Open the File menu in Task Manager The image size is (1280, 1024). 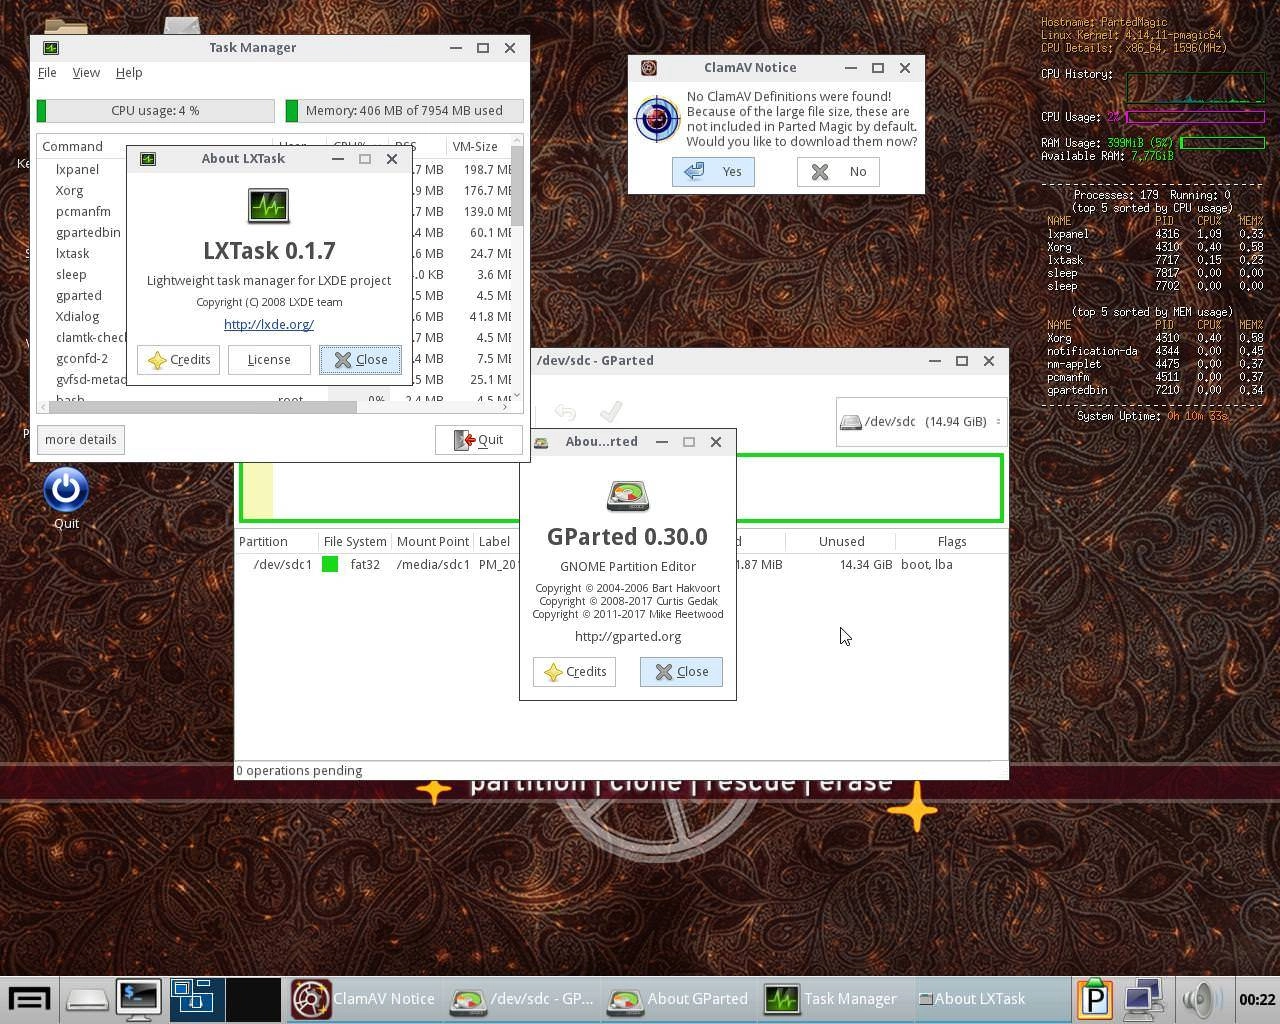47,73
